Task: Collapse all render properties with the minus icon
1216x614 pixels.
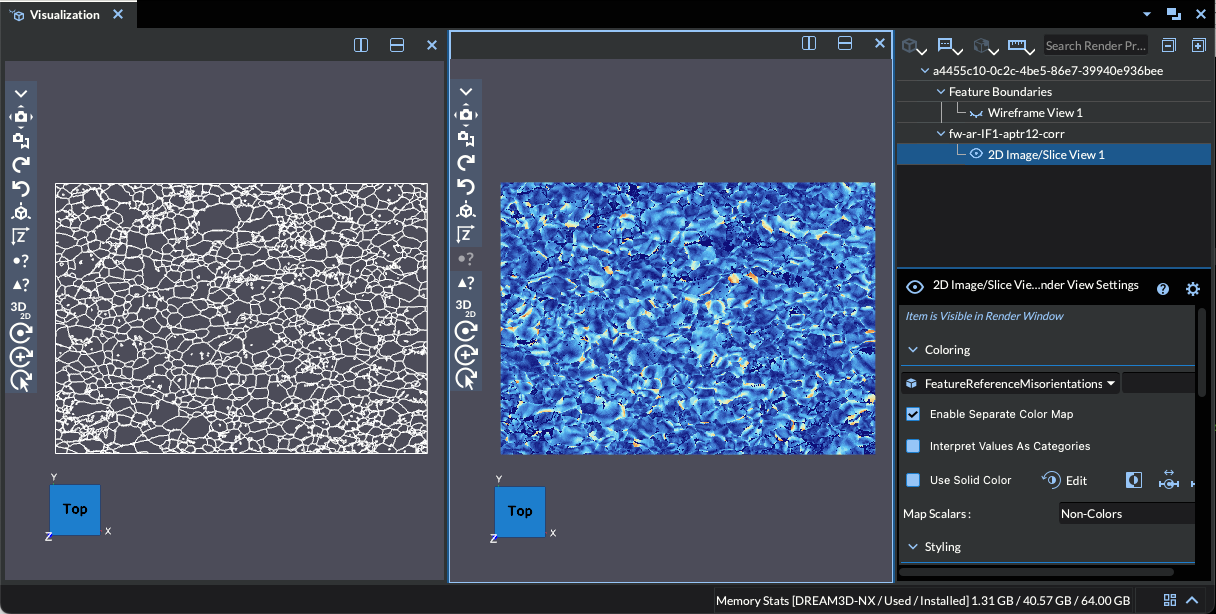Action: click(x=1168, y=45)
